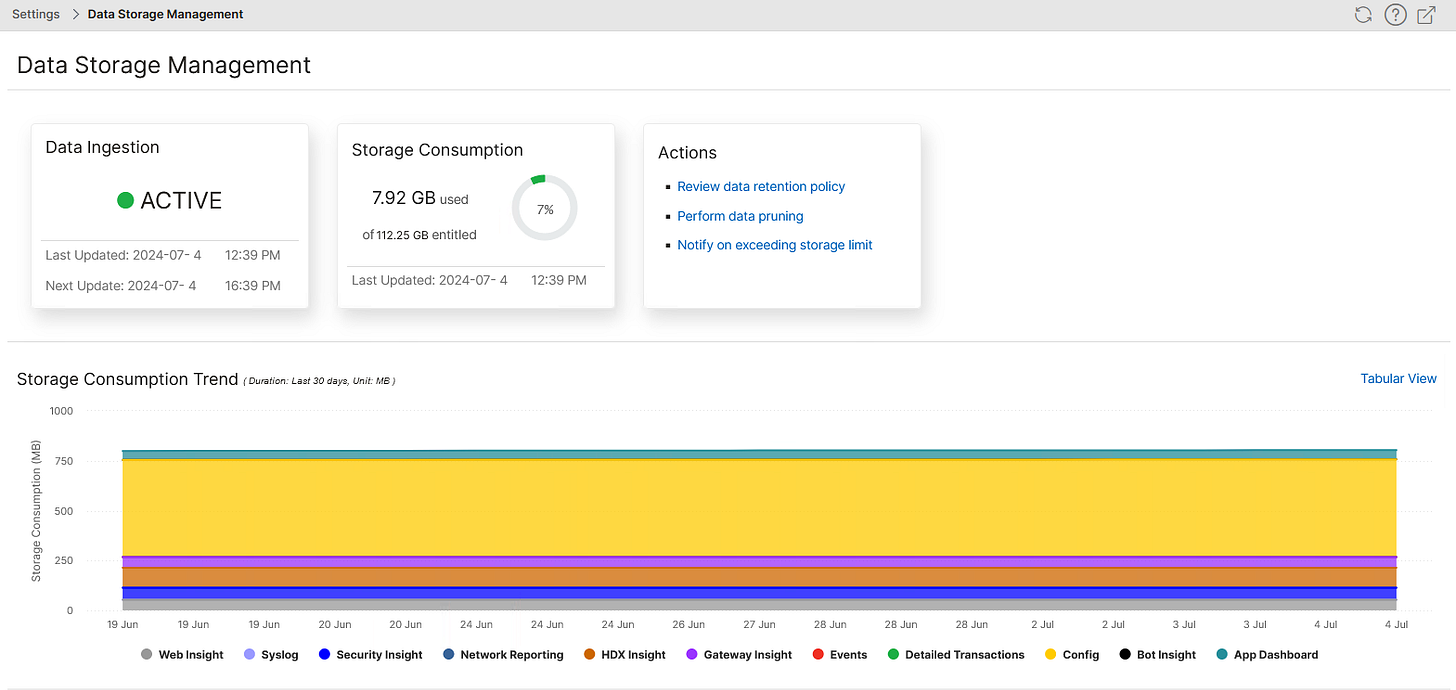This screenshot has height=690, width=1456.
Task: Click gray Web Insight band in chart
Action: tap(759, 605)
